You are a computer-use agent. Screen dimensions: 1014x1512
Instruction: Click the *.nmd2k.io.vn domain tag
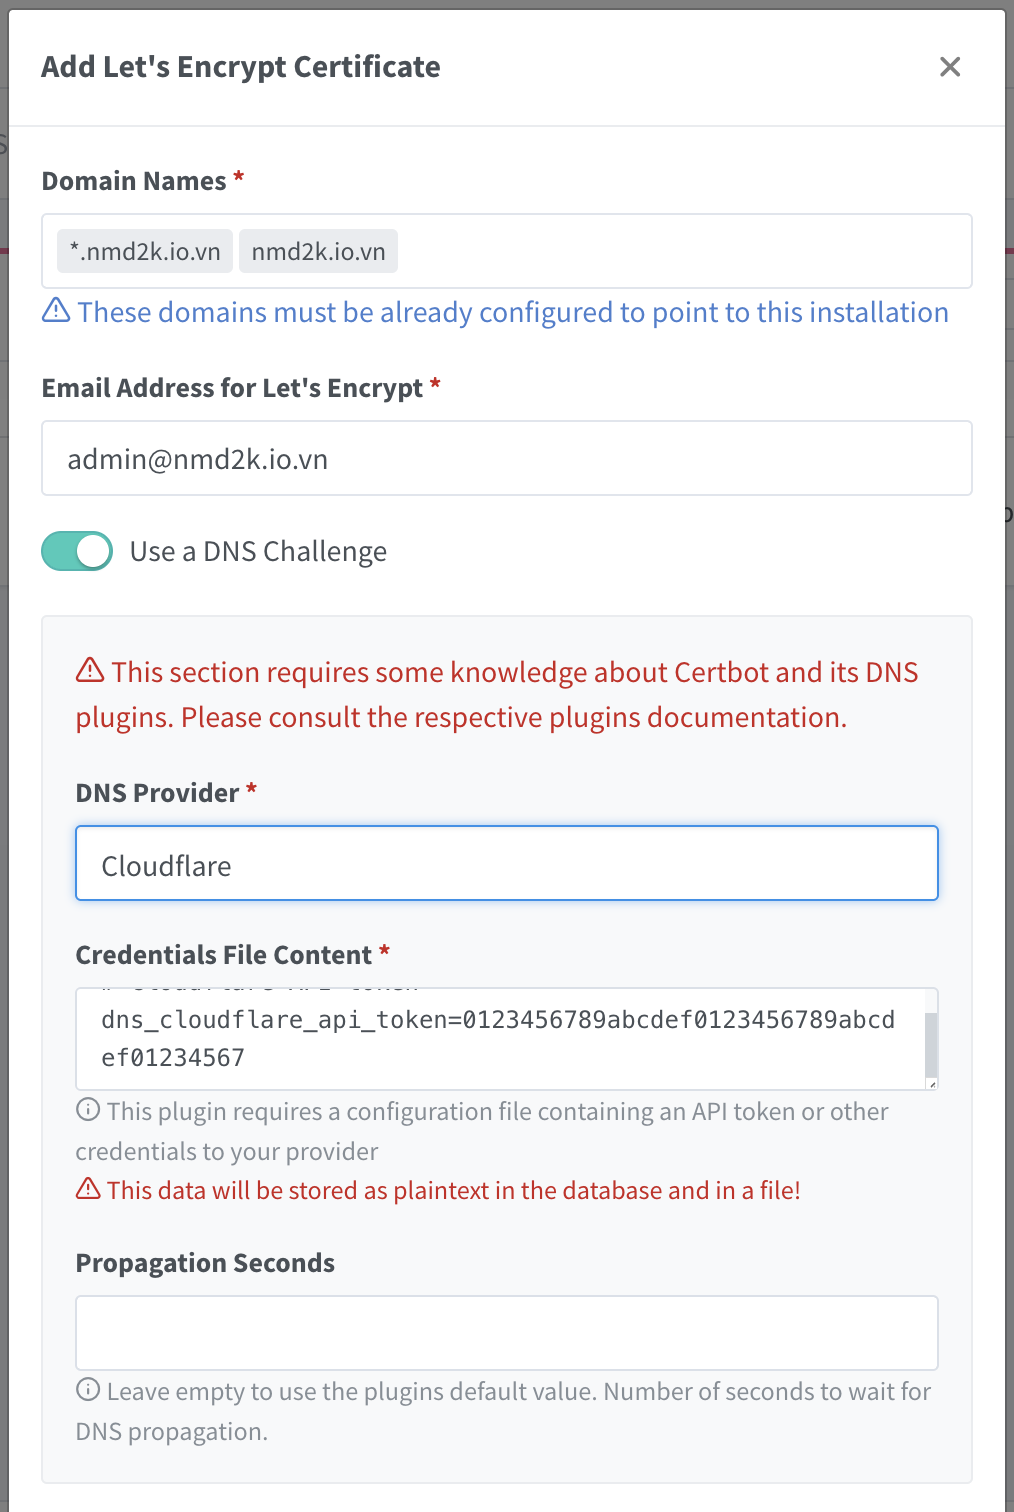tap(145, 251)
